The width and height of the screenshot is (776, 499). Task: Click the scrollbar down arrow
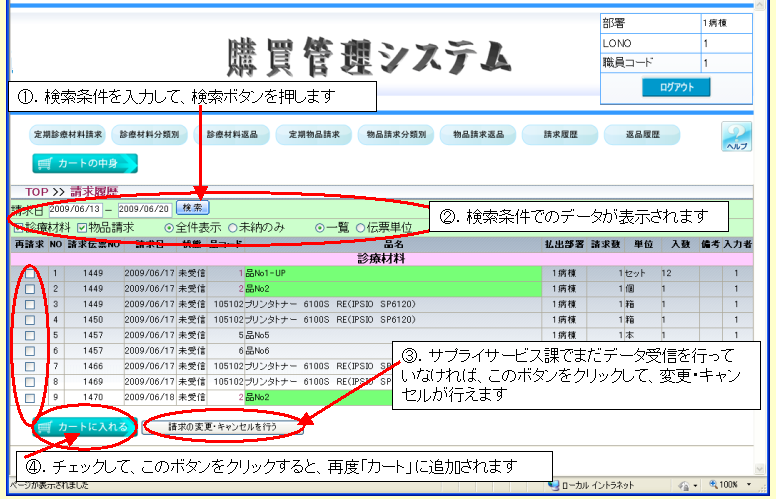(x=760, y=468)
